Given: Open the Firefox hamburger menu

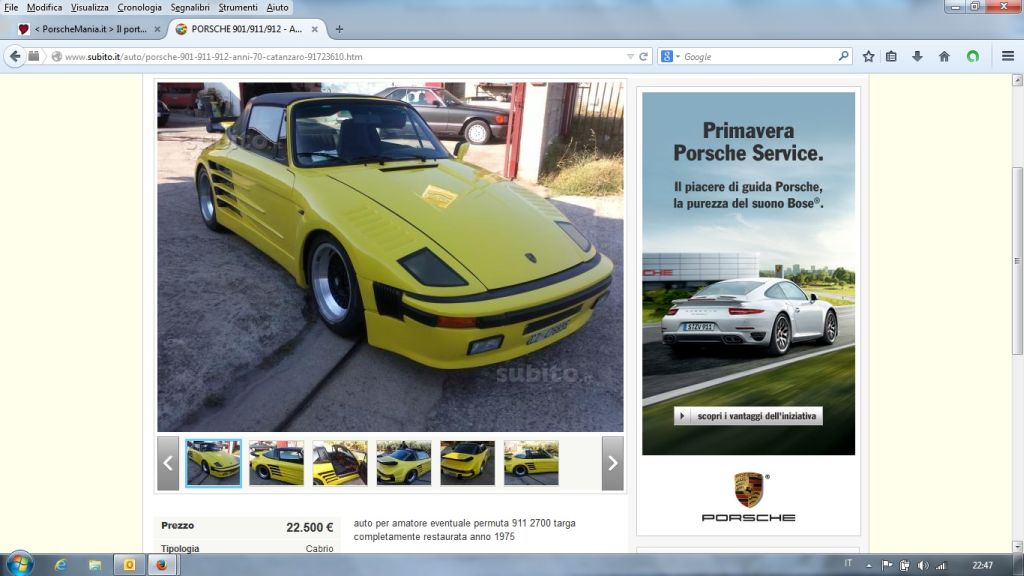Looking at the screenshot, I should click(1008, 57).
